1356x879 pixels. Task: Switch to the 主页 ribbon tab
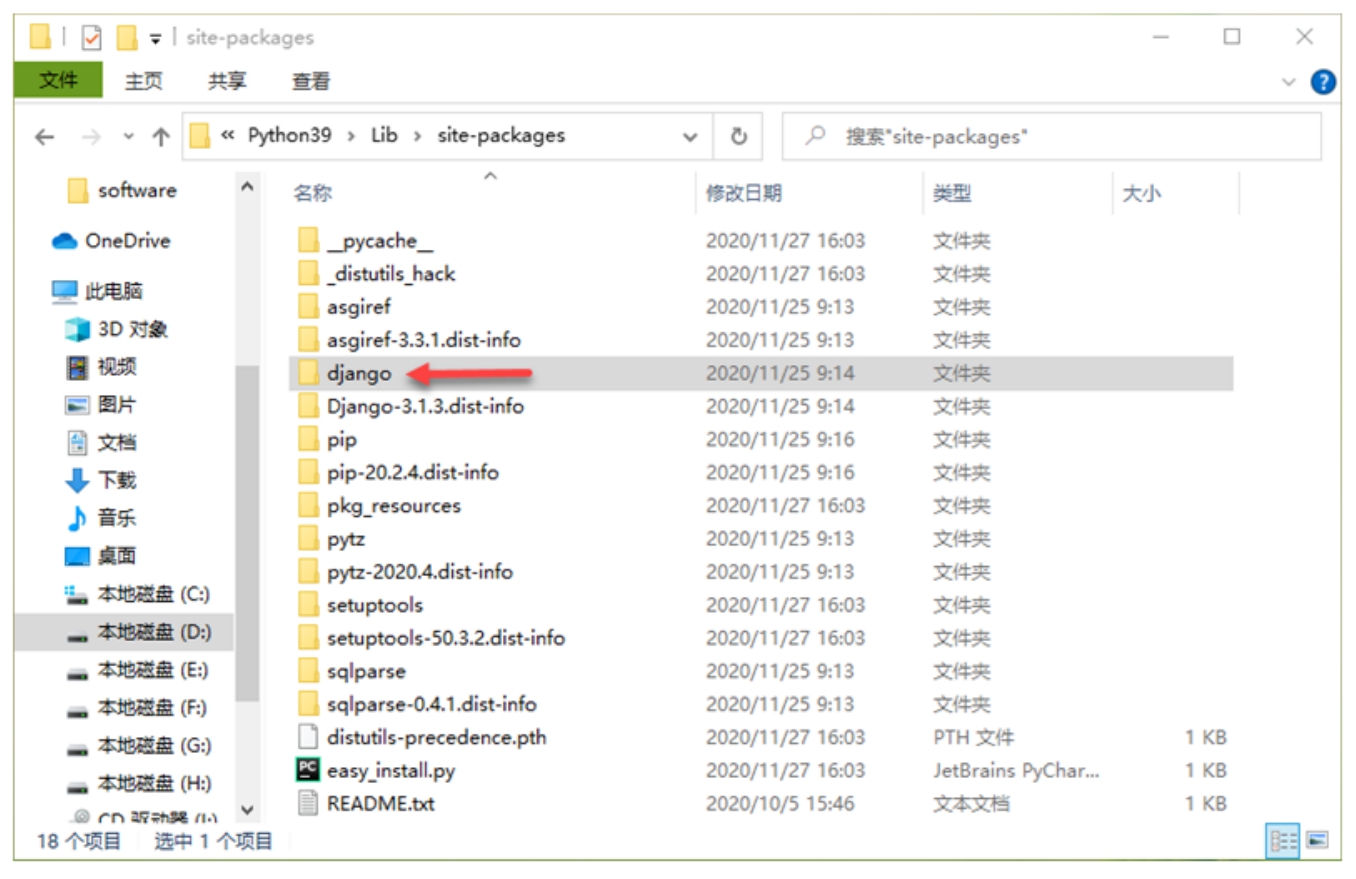tap(144, 82)
